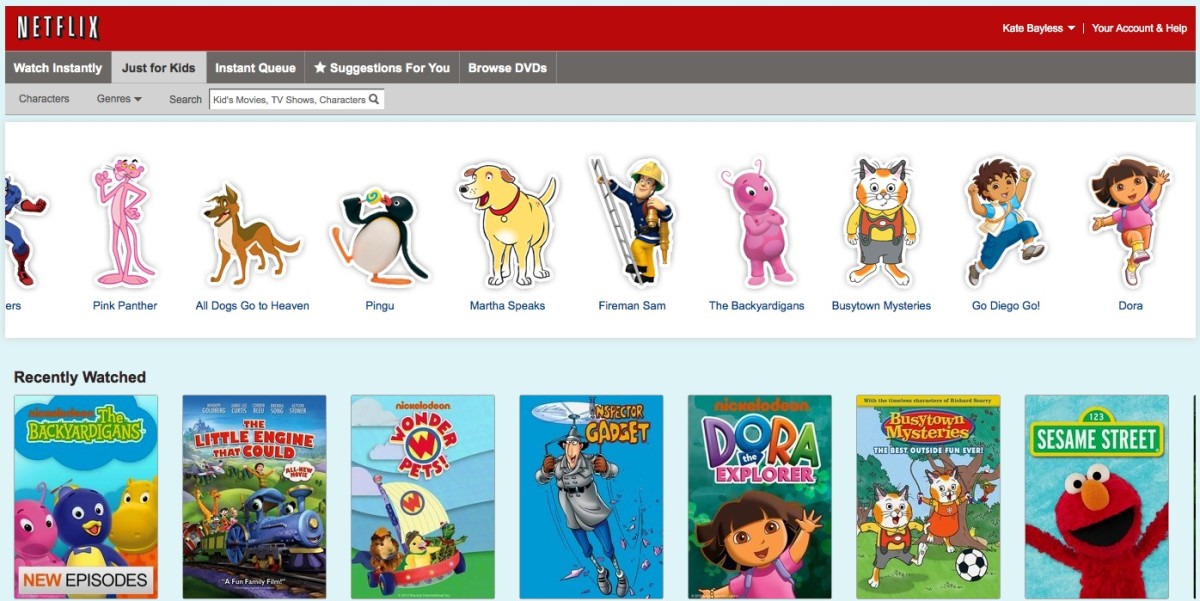Open the Busytown Mysteries DVD poster
1200x601 pixels.
(x=928, y=497)
